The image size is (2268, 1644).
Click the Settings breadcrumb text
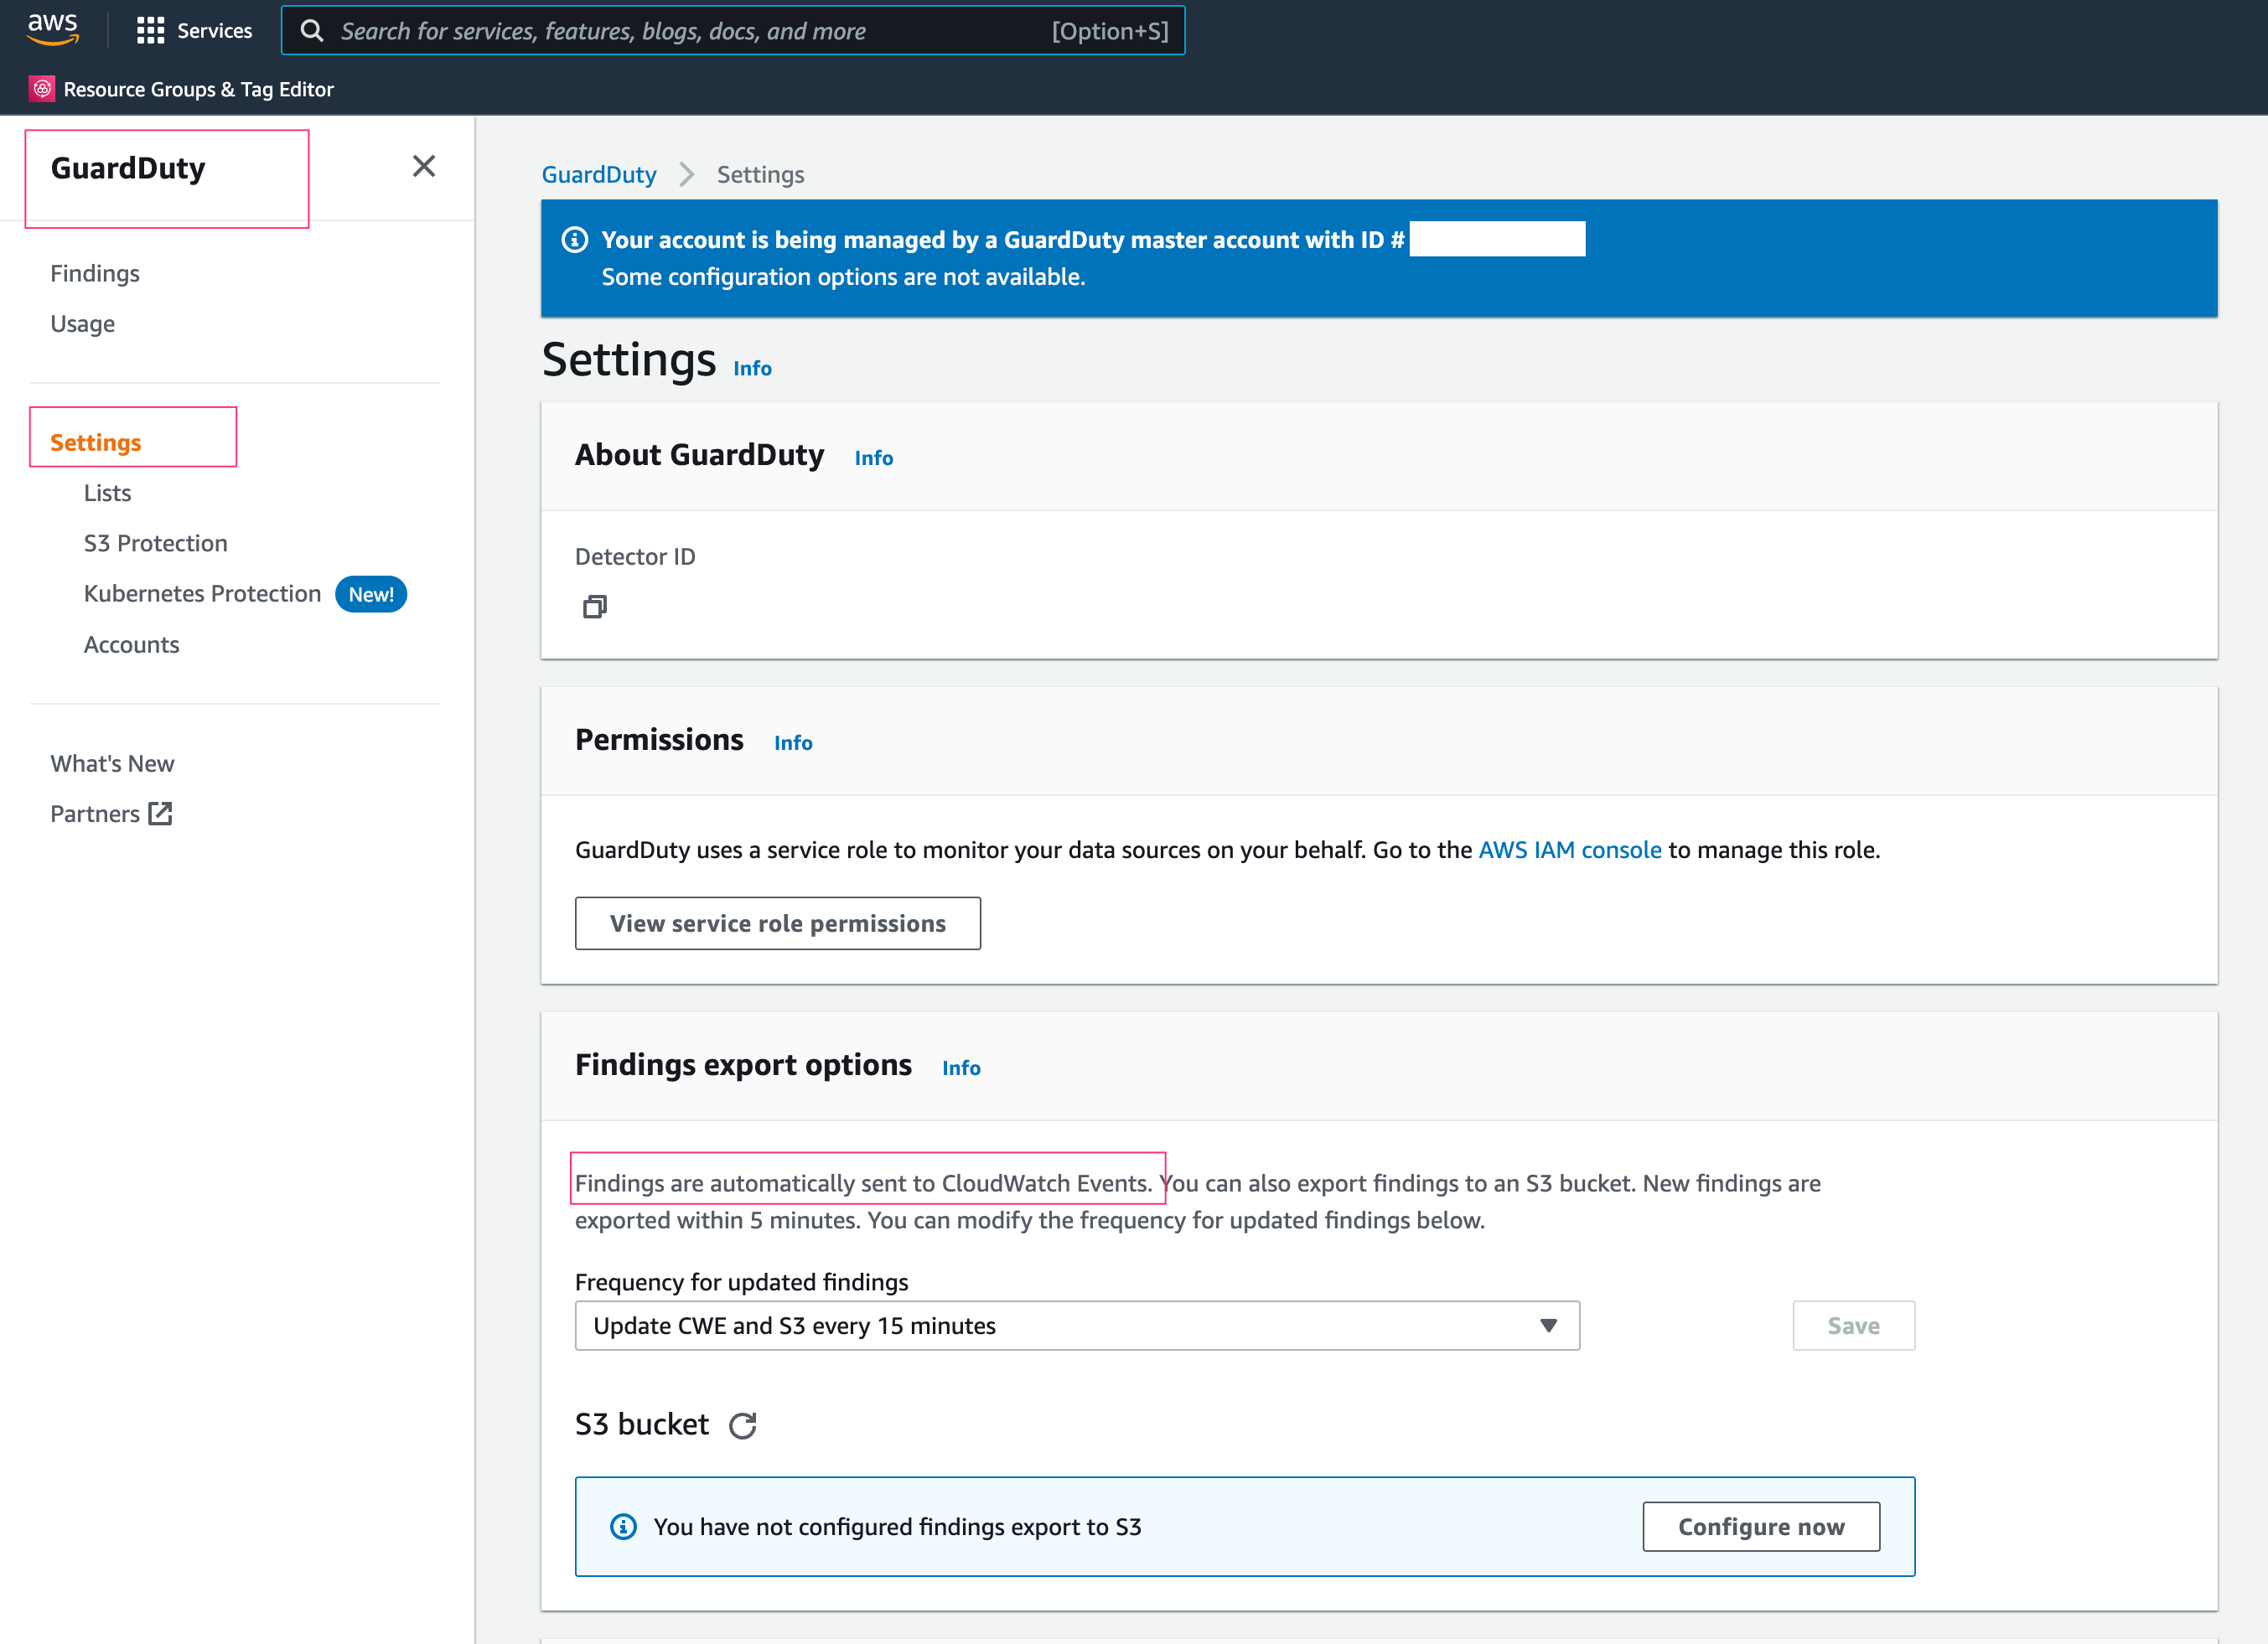[760, 175]
